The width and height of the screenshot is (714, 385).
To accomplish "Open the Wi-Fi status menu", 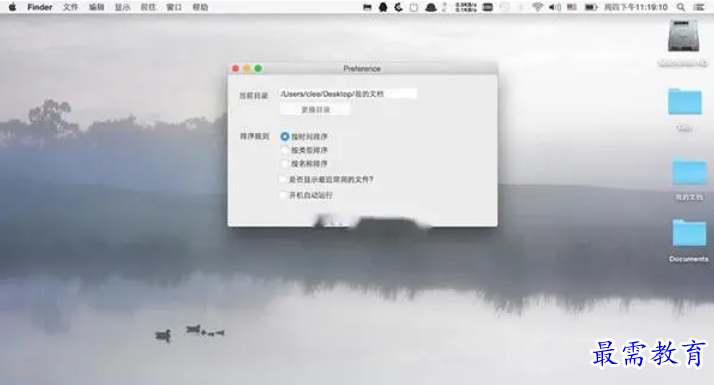I will (x=538, y=7).
